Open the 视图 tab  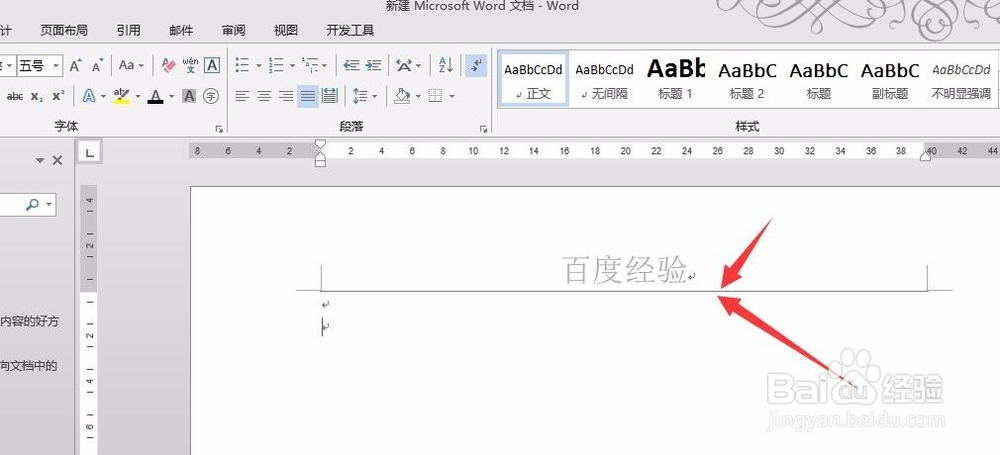pyautogui.click(x=286, y=30)
